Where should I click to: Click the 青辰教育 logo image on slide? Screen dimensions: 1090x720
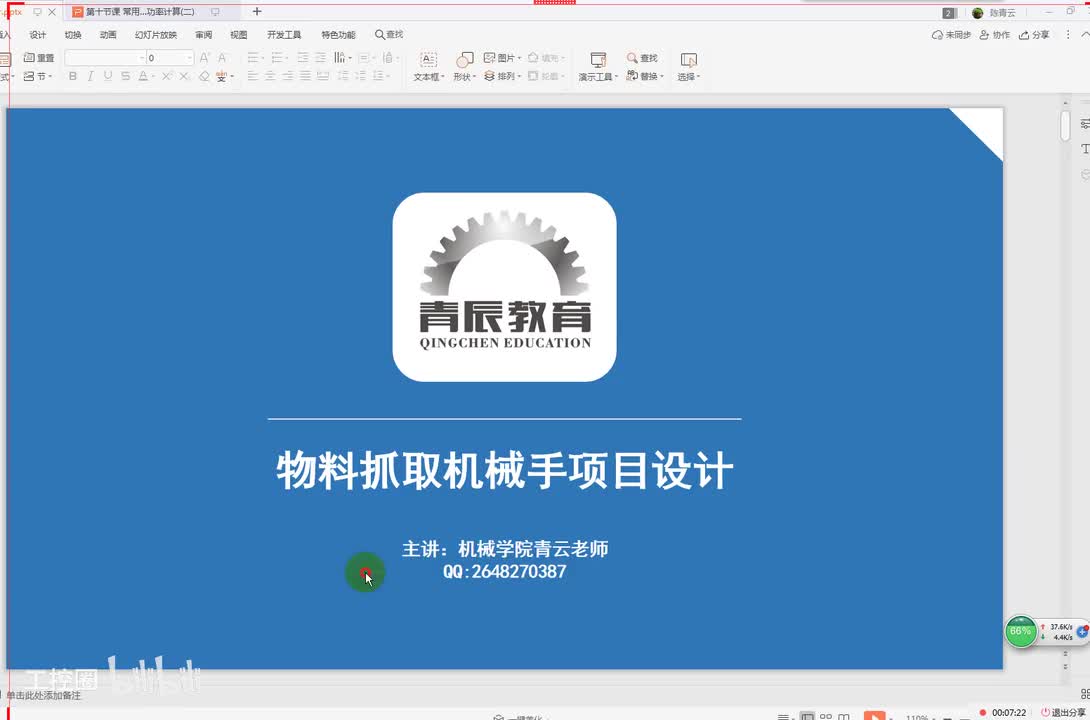505,287
